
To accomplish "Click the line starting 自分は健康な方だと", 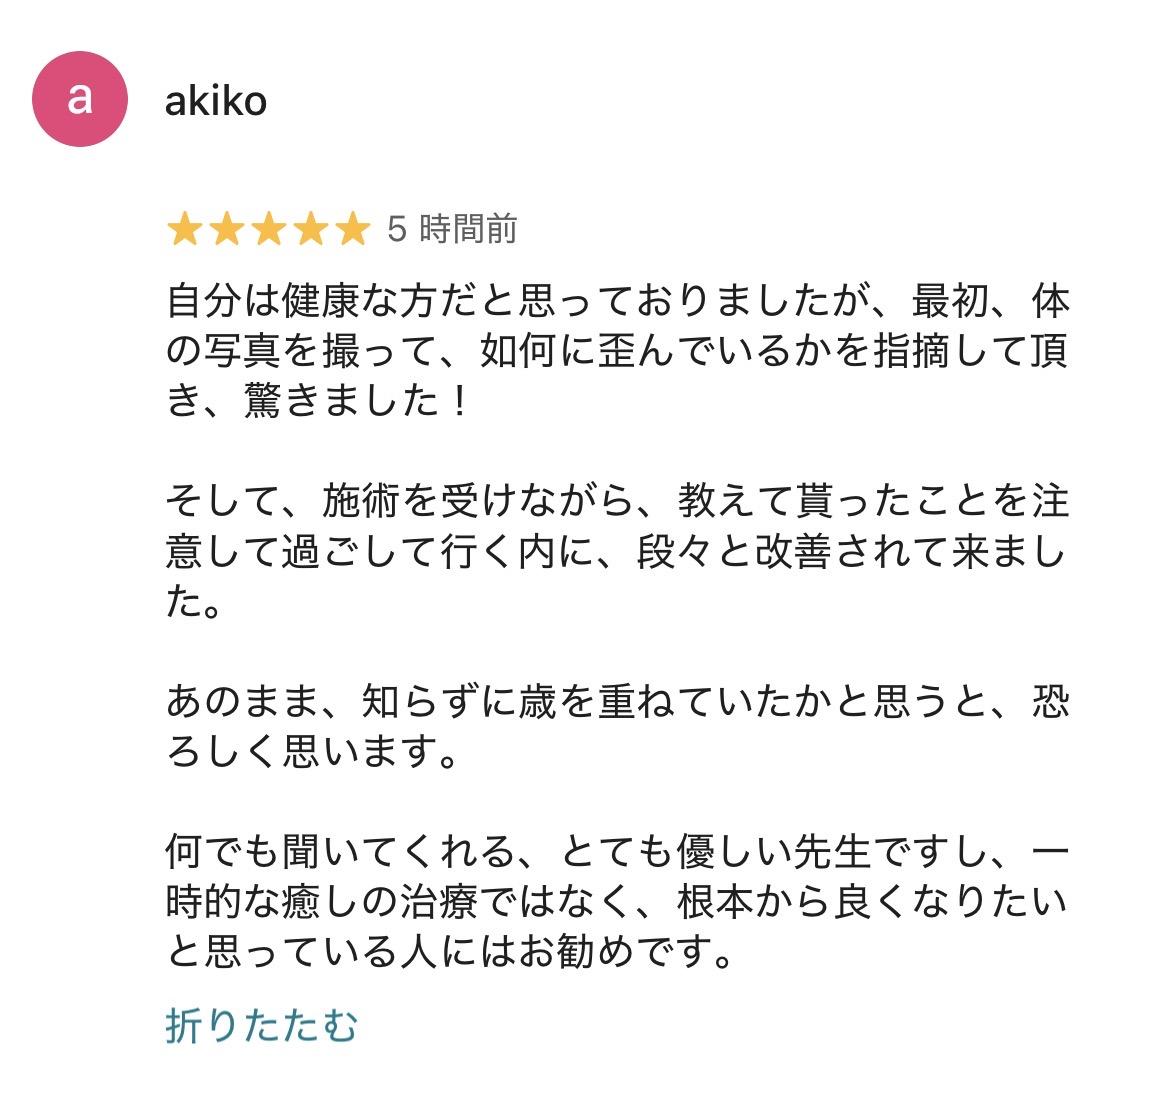I will (x=617, y=301).
